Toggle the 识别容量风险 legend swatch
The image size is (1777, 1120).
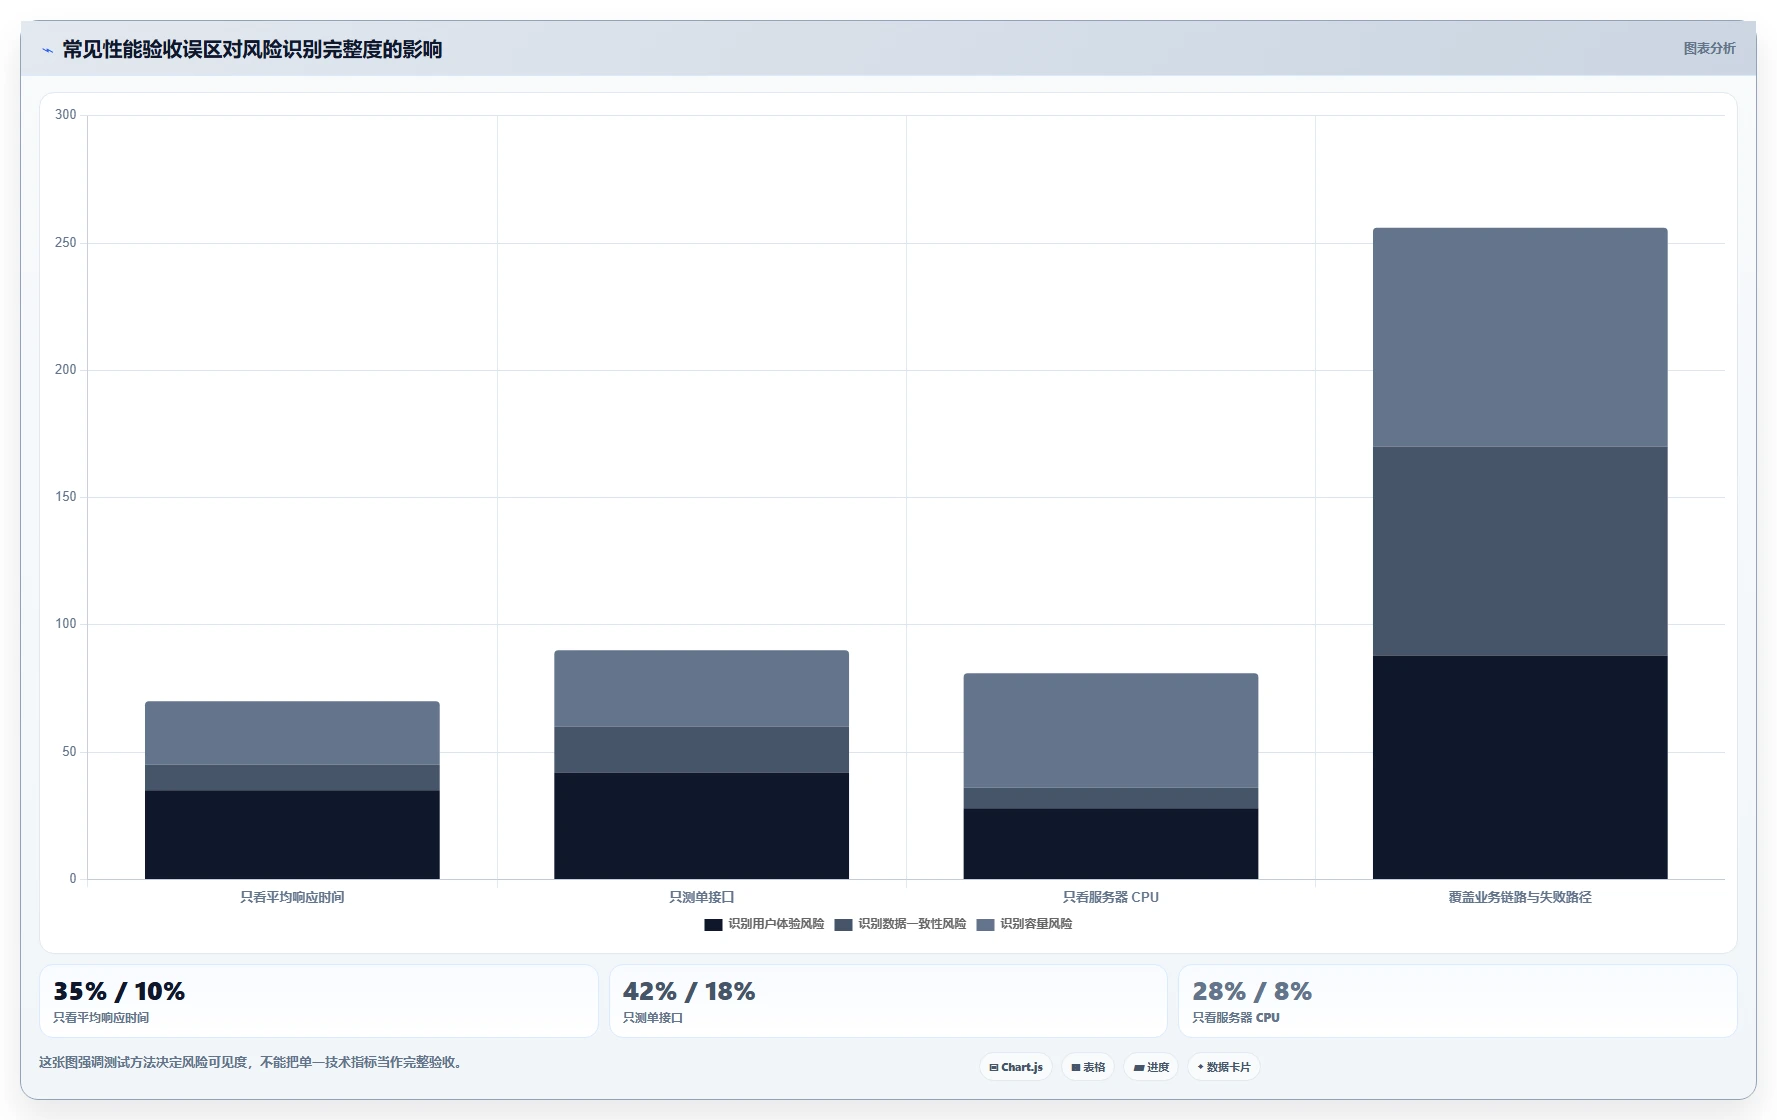[985, 925]
